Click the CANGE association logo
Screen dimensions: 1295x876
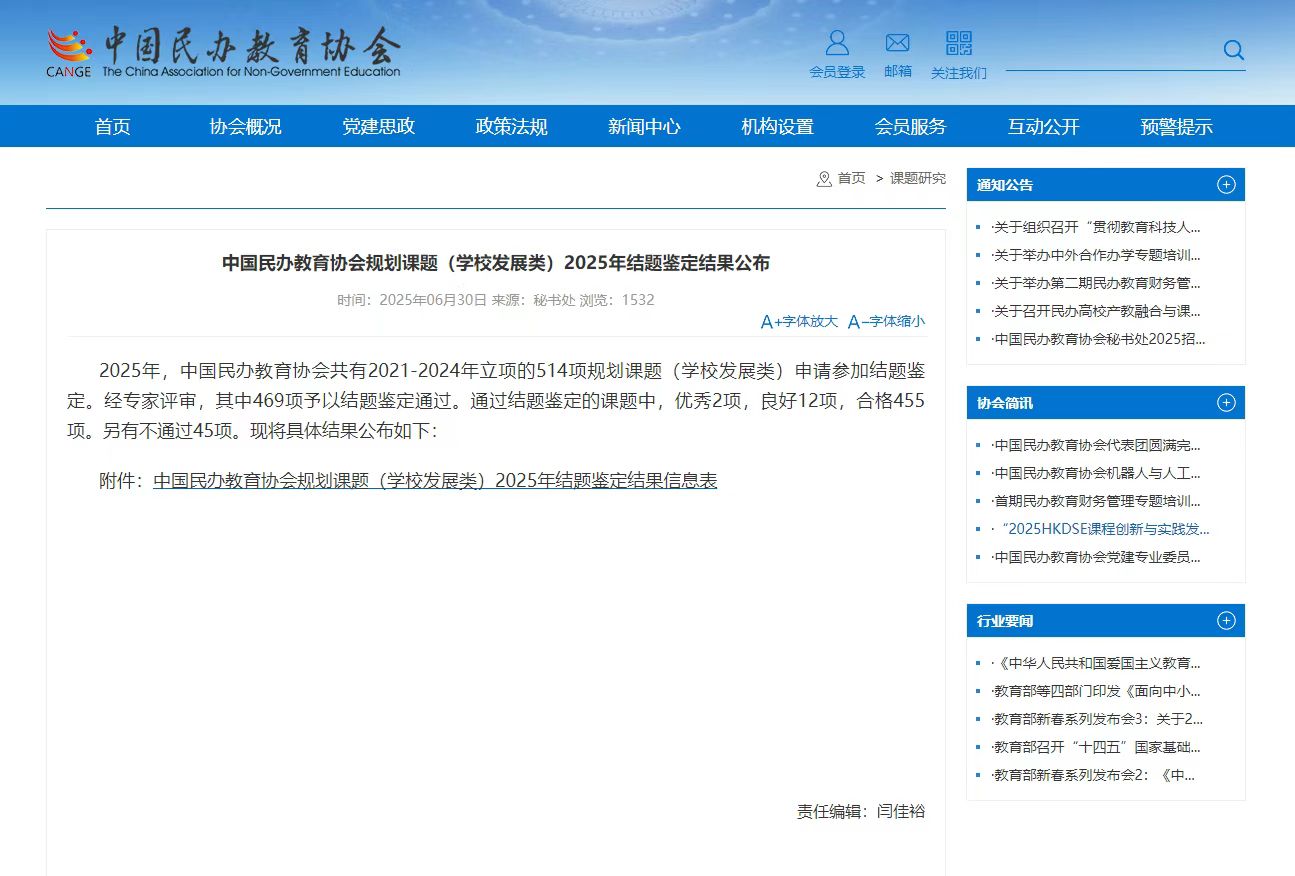[x=223, y=52]
